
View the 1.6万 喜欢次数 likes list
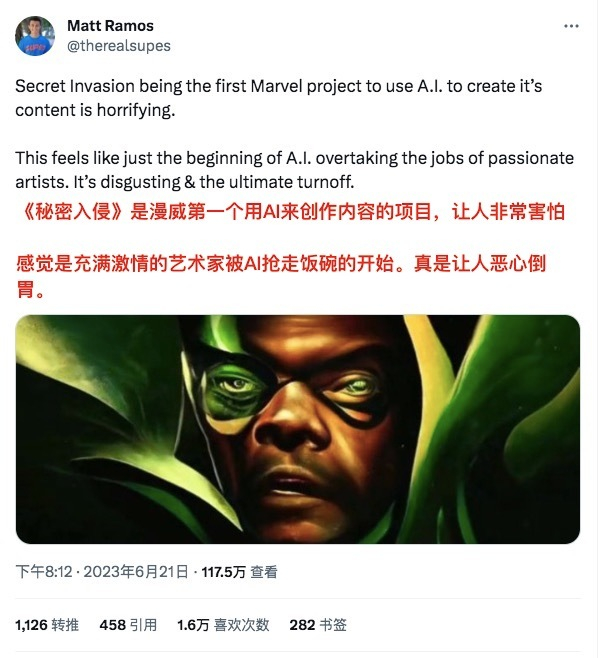[x=223, y=625]
